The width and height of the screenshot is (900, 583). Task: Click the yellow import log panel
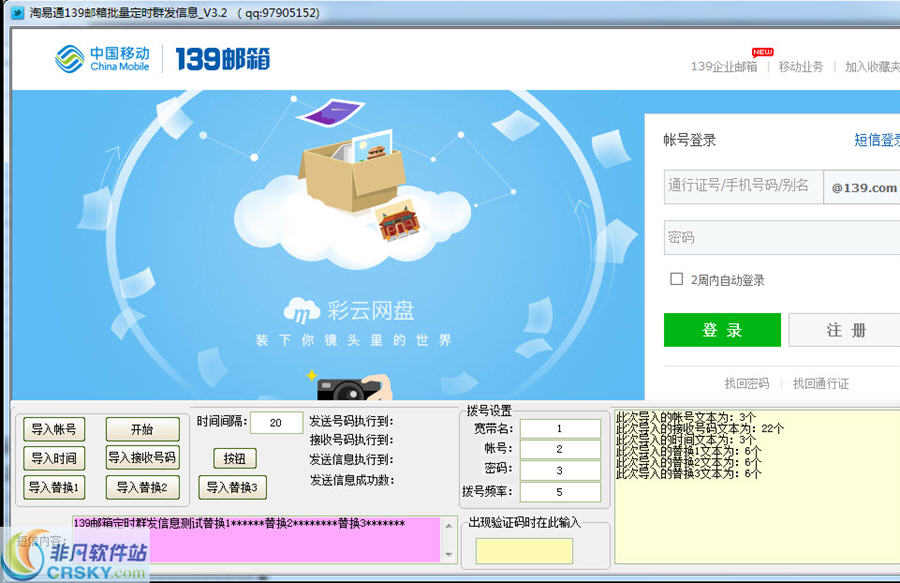[757, 487]
